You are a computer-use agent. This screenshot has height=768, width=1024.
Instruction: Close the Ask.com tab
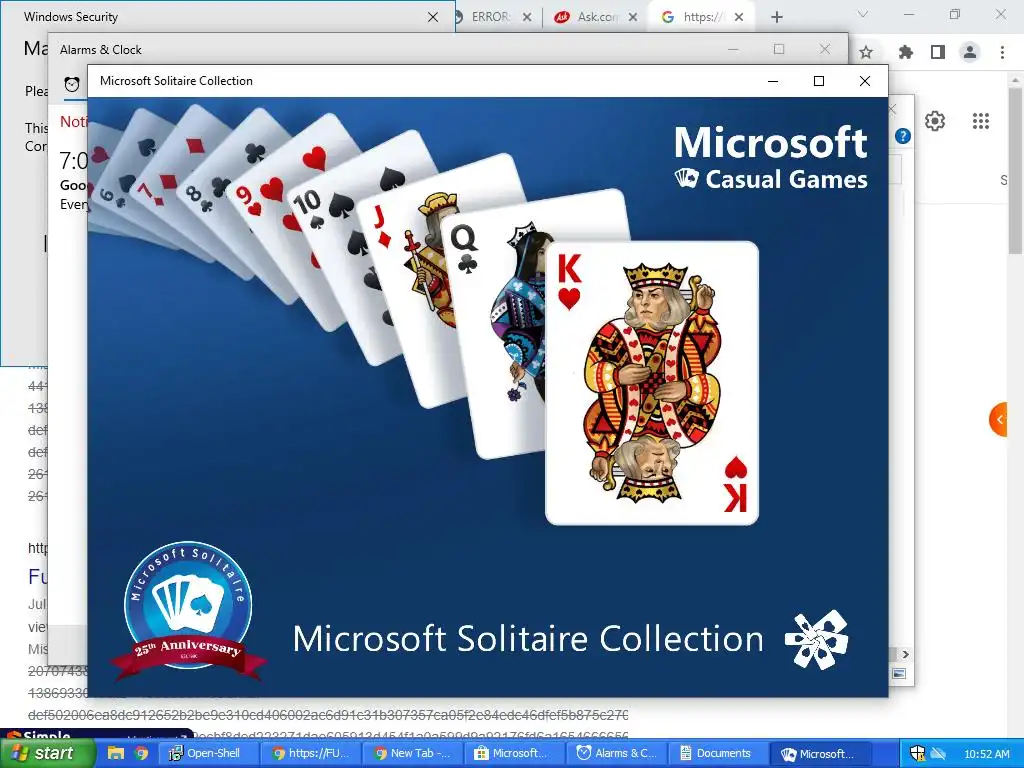(x=633, y=17)
